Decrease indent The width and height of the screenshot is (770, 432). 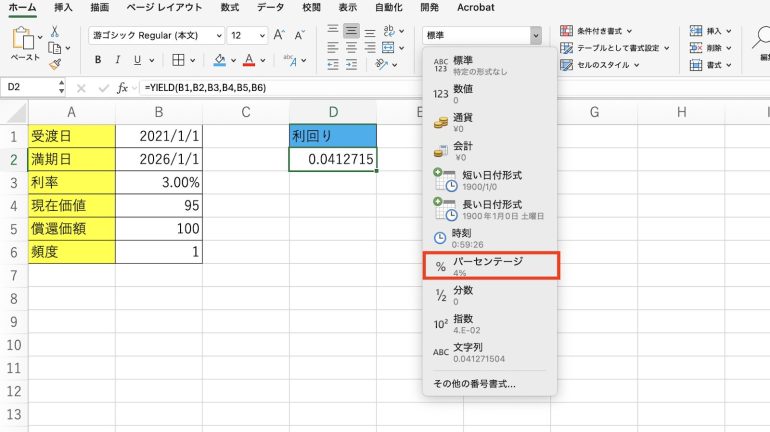point(333,64)
